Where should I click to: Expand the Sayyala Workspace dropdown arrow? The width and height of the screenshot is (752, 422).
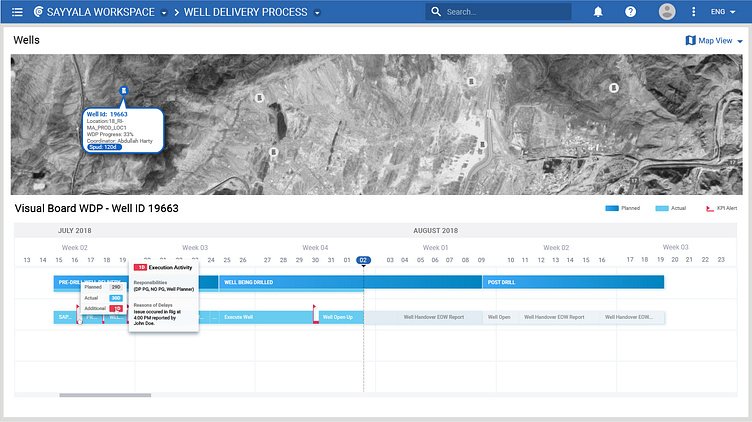coord(163,13)
